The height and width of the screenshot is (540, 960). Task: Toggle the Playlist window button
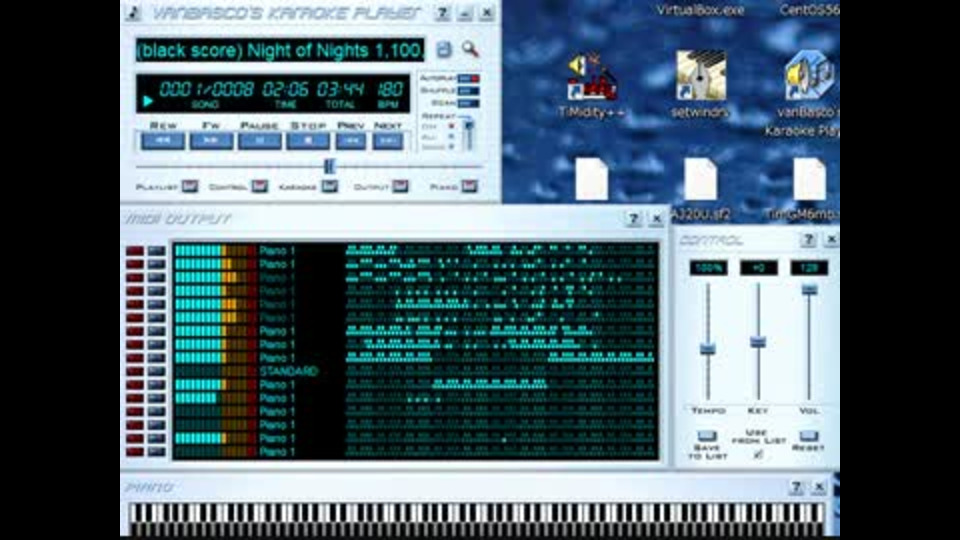tap(190, 186)
